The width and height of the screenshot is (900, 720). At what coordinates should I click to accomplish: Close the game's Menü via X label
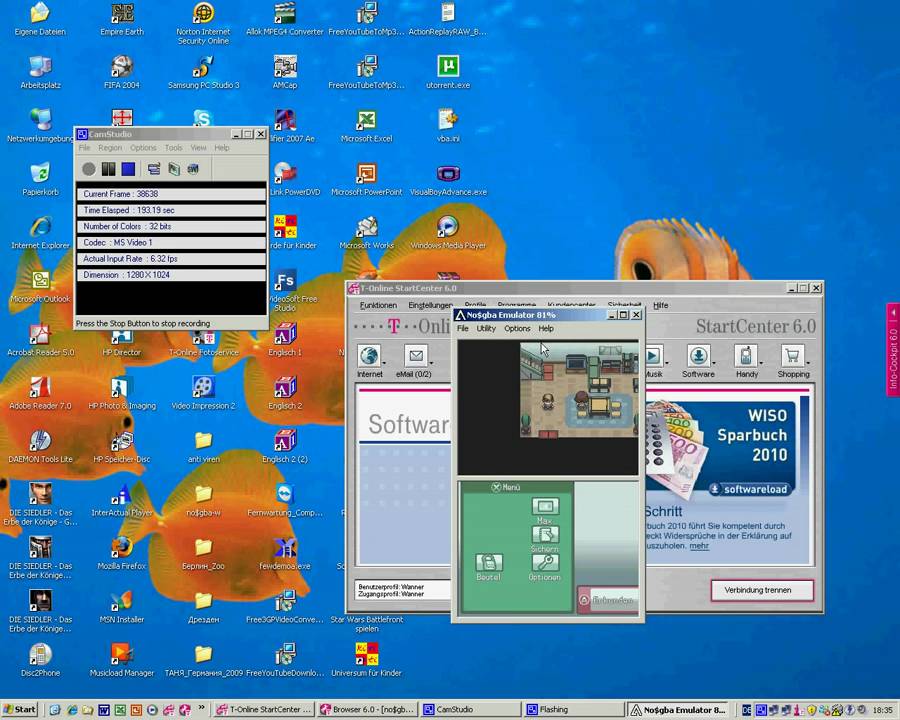point(506,487)
